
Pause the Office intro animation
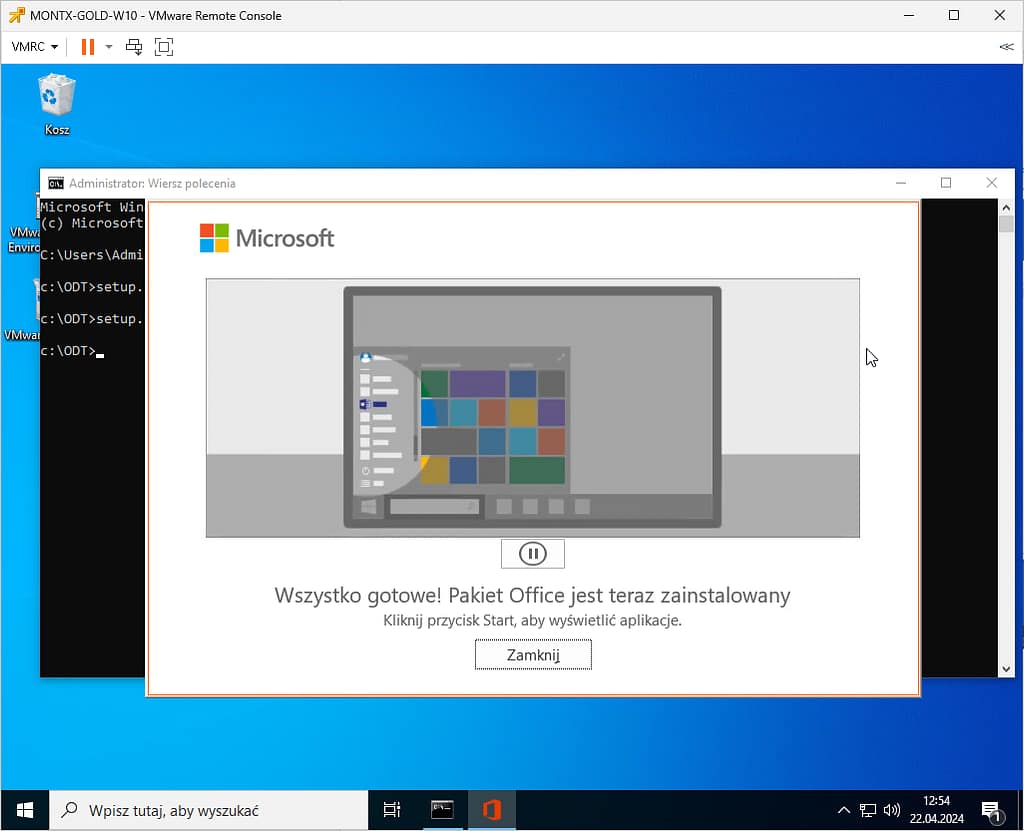533,553
